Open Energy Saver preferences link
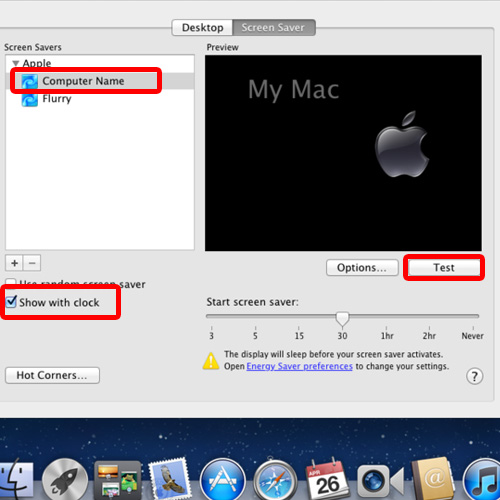Viewport: 500px width, 500px height. pos(299,366)
